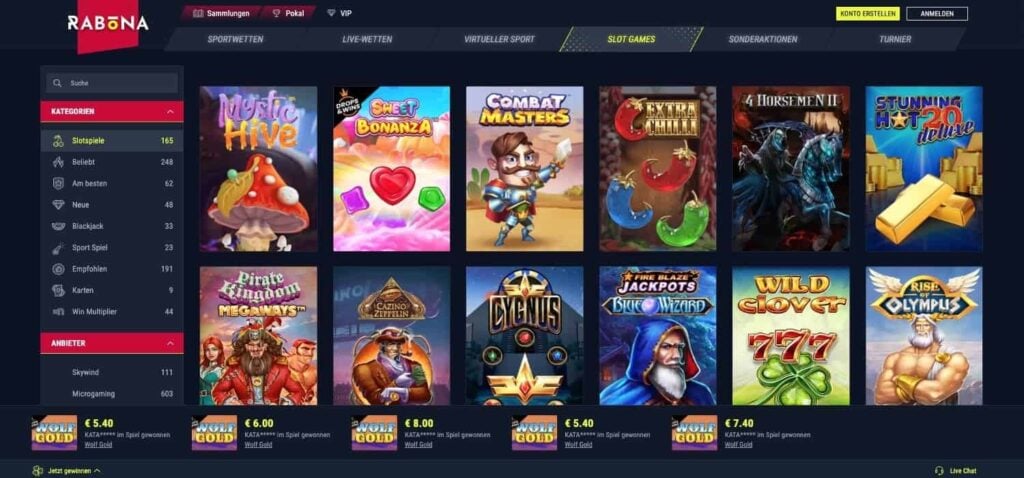Click the Karten cards icon
The image size is (1024, 478).
pyautogui.click(x=58, y=290)
